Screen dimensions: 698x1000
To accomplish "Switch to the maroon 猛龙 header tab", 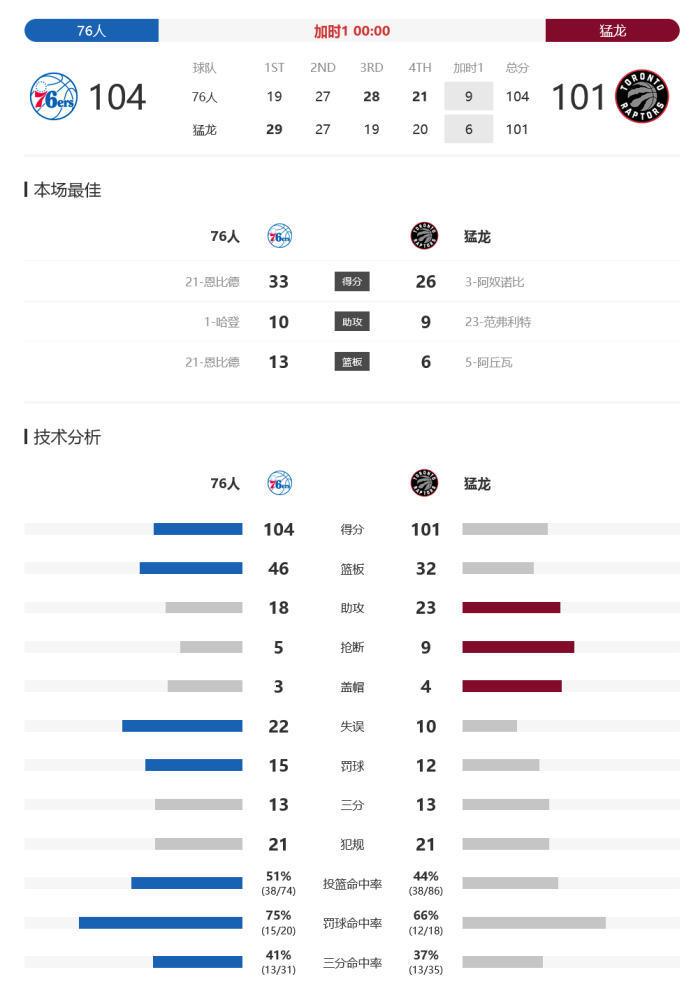I will click(613, 31).
